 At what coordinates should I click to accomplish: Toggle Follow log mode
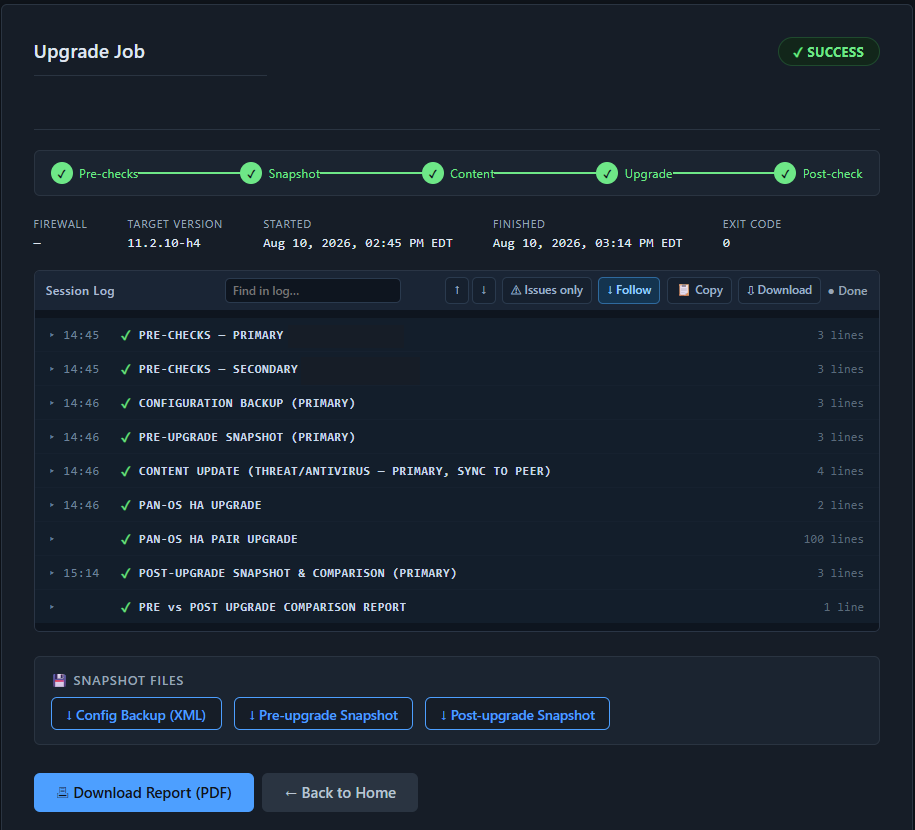click(629, 290)
